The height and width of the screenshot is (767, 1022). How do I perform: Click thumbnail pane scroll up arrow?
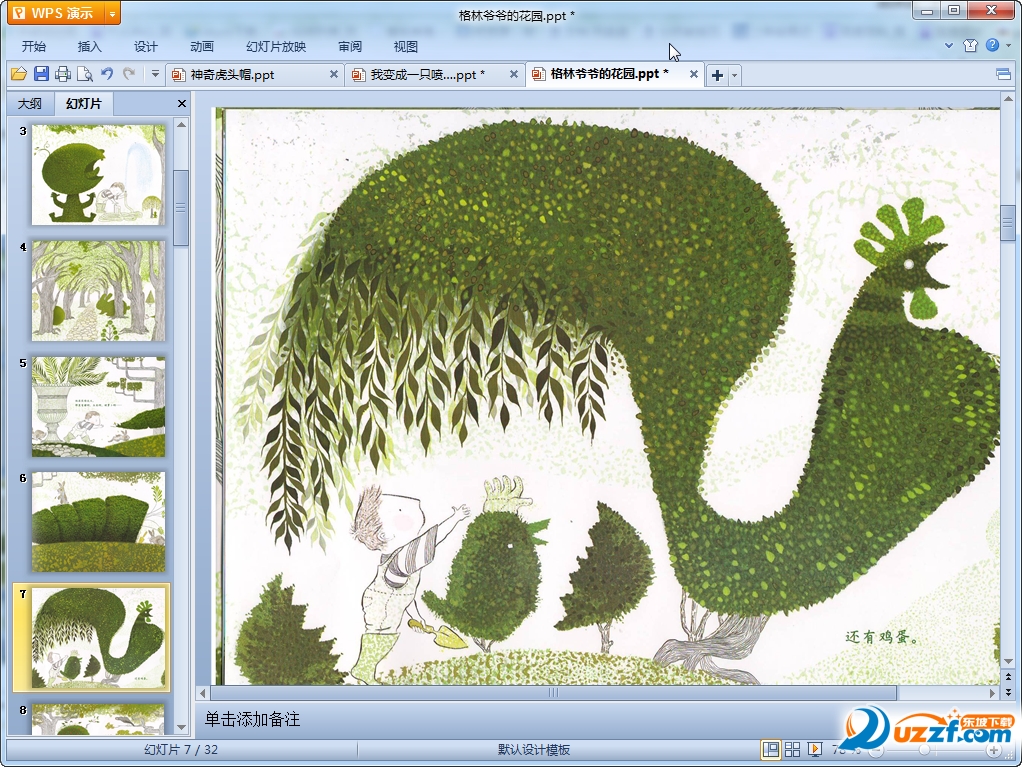[182, 124]
